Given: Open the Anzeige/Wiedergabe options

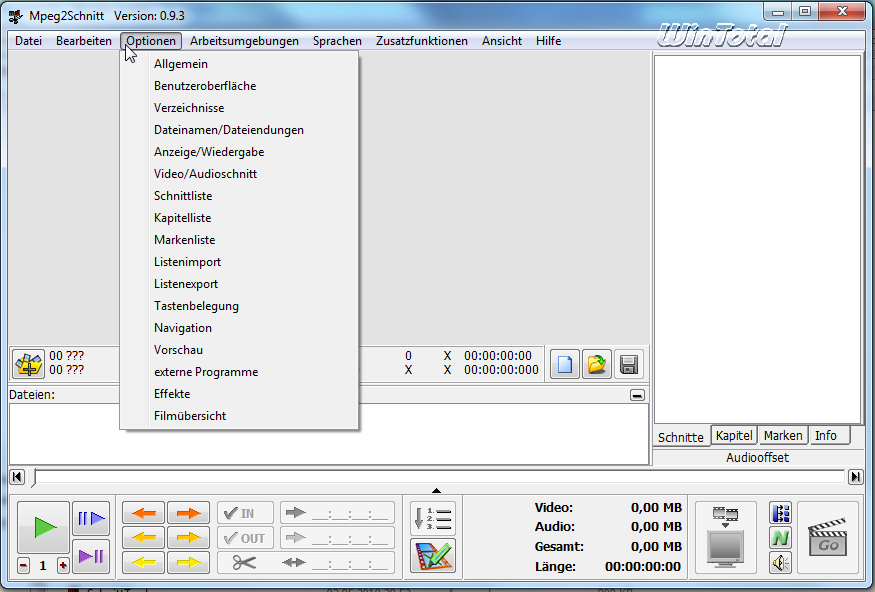Looking at the screenshot, I should 239,152.
